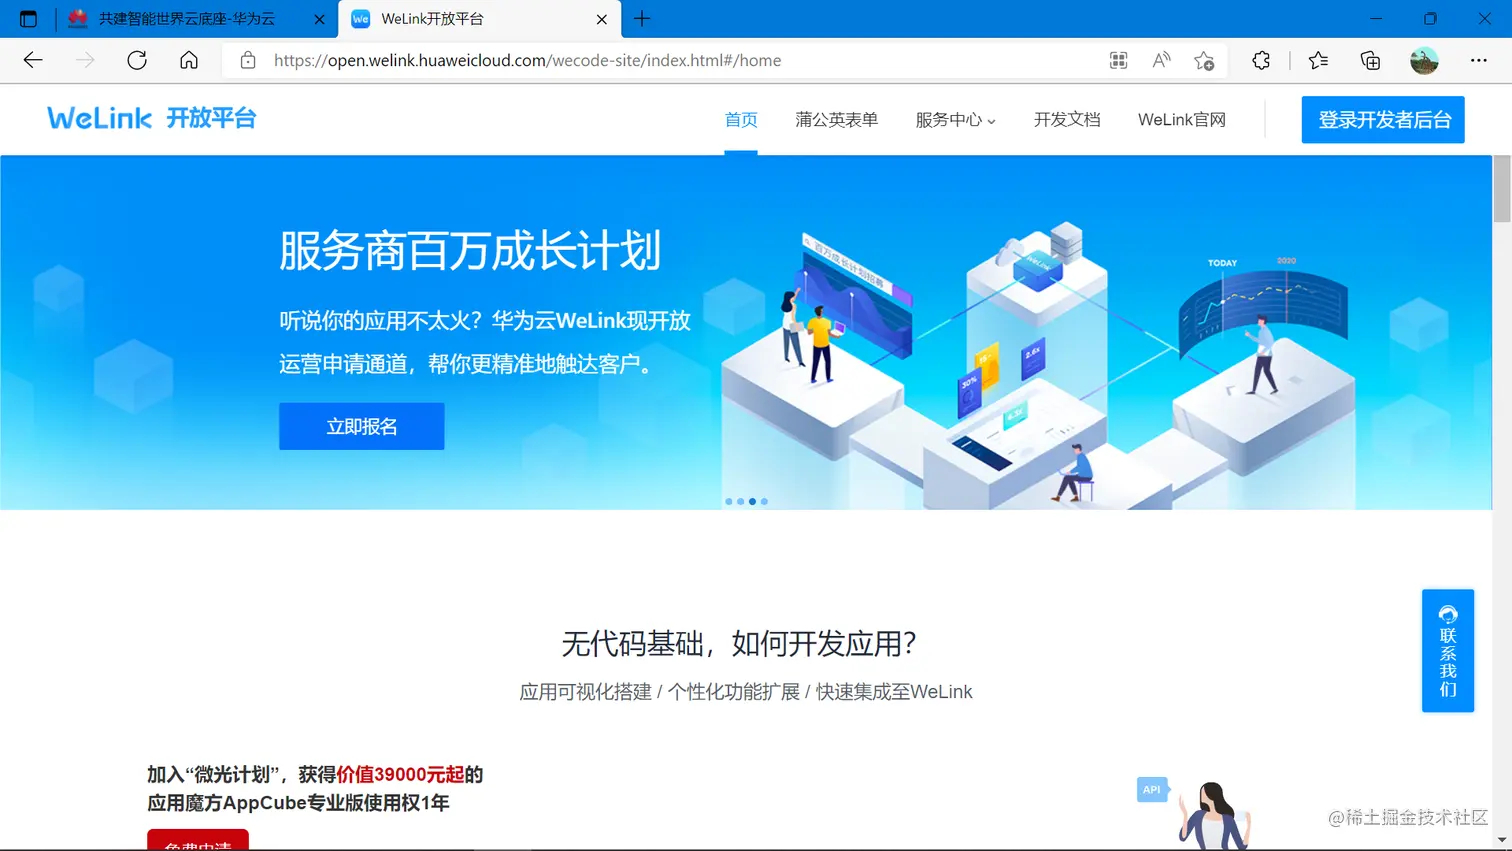This screenshot has width=1512, height=851.
Task: Refresh the page with the reload icon
Action: tap(137, 60)
